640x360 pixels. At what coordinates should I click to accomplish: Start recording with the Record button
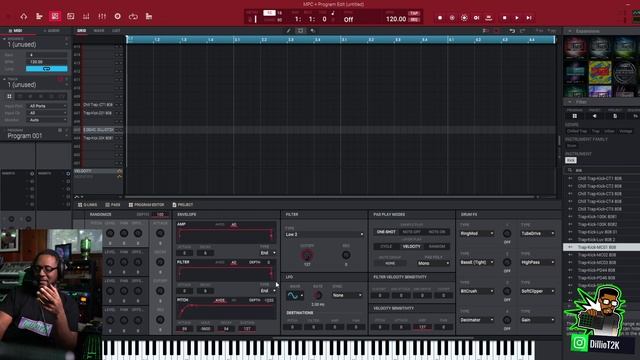(x=440, y=18)
